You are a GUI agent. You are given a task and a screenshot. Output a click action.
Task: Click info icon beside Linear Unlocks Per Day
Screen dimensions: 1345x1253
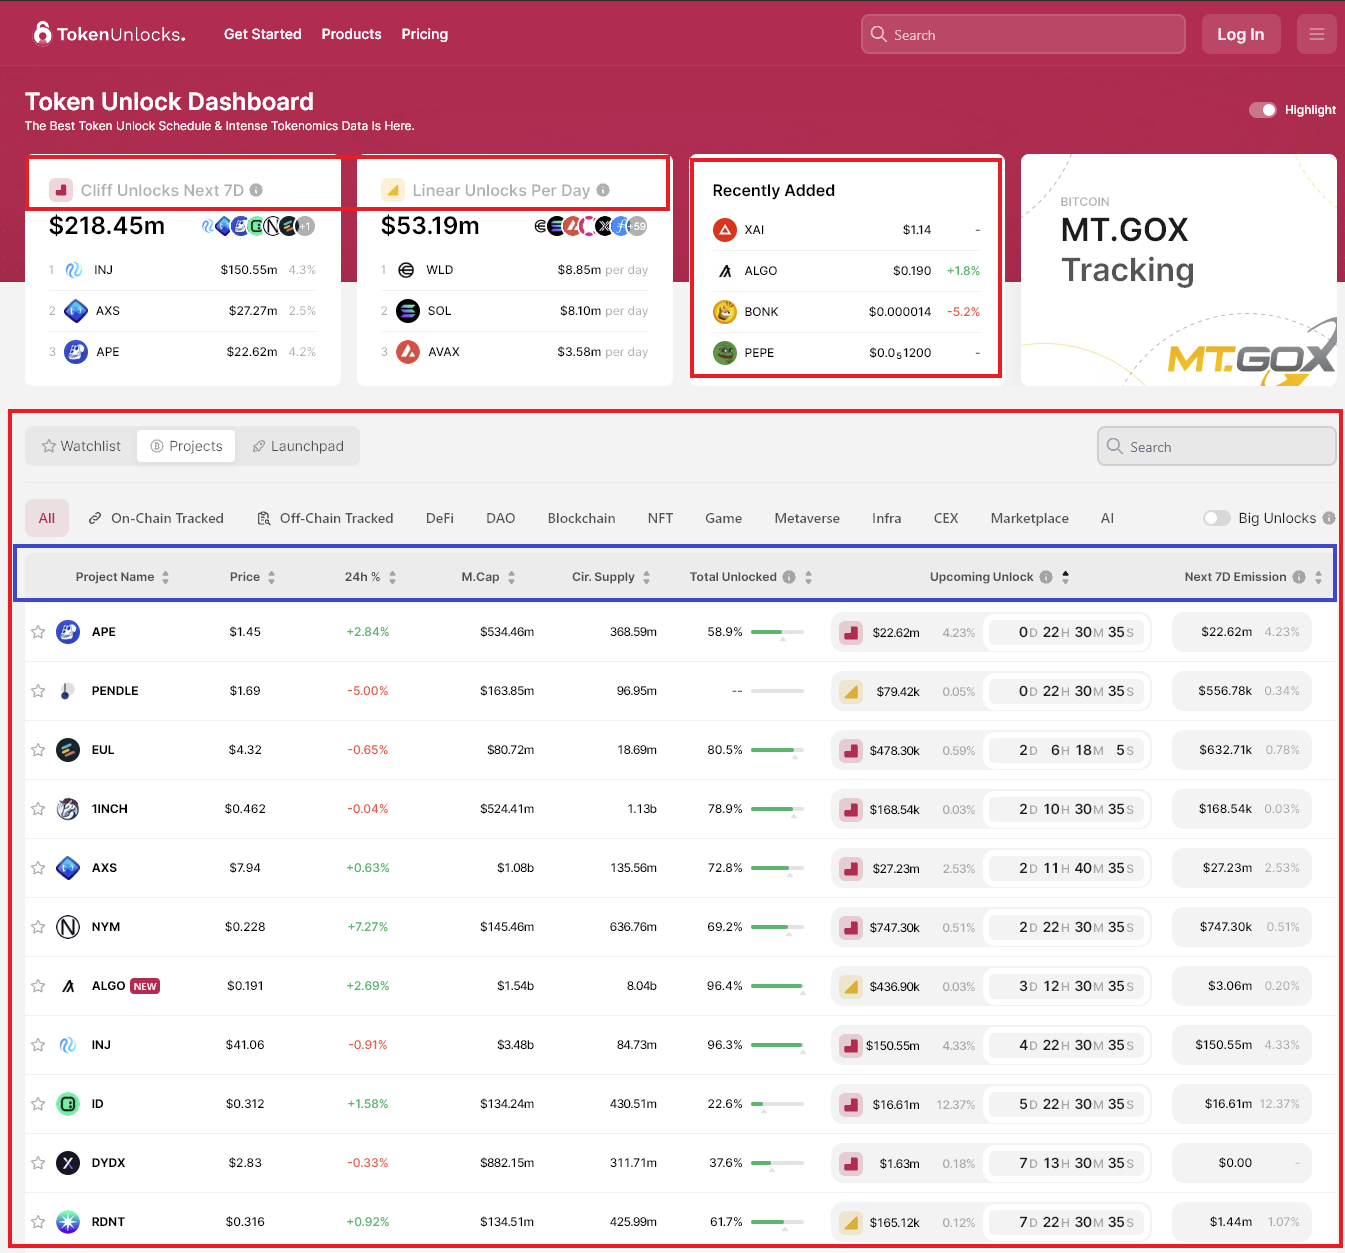coord(603,190)
